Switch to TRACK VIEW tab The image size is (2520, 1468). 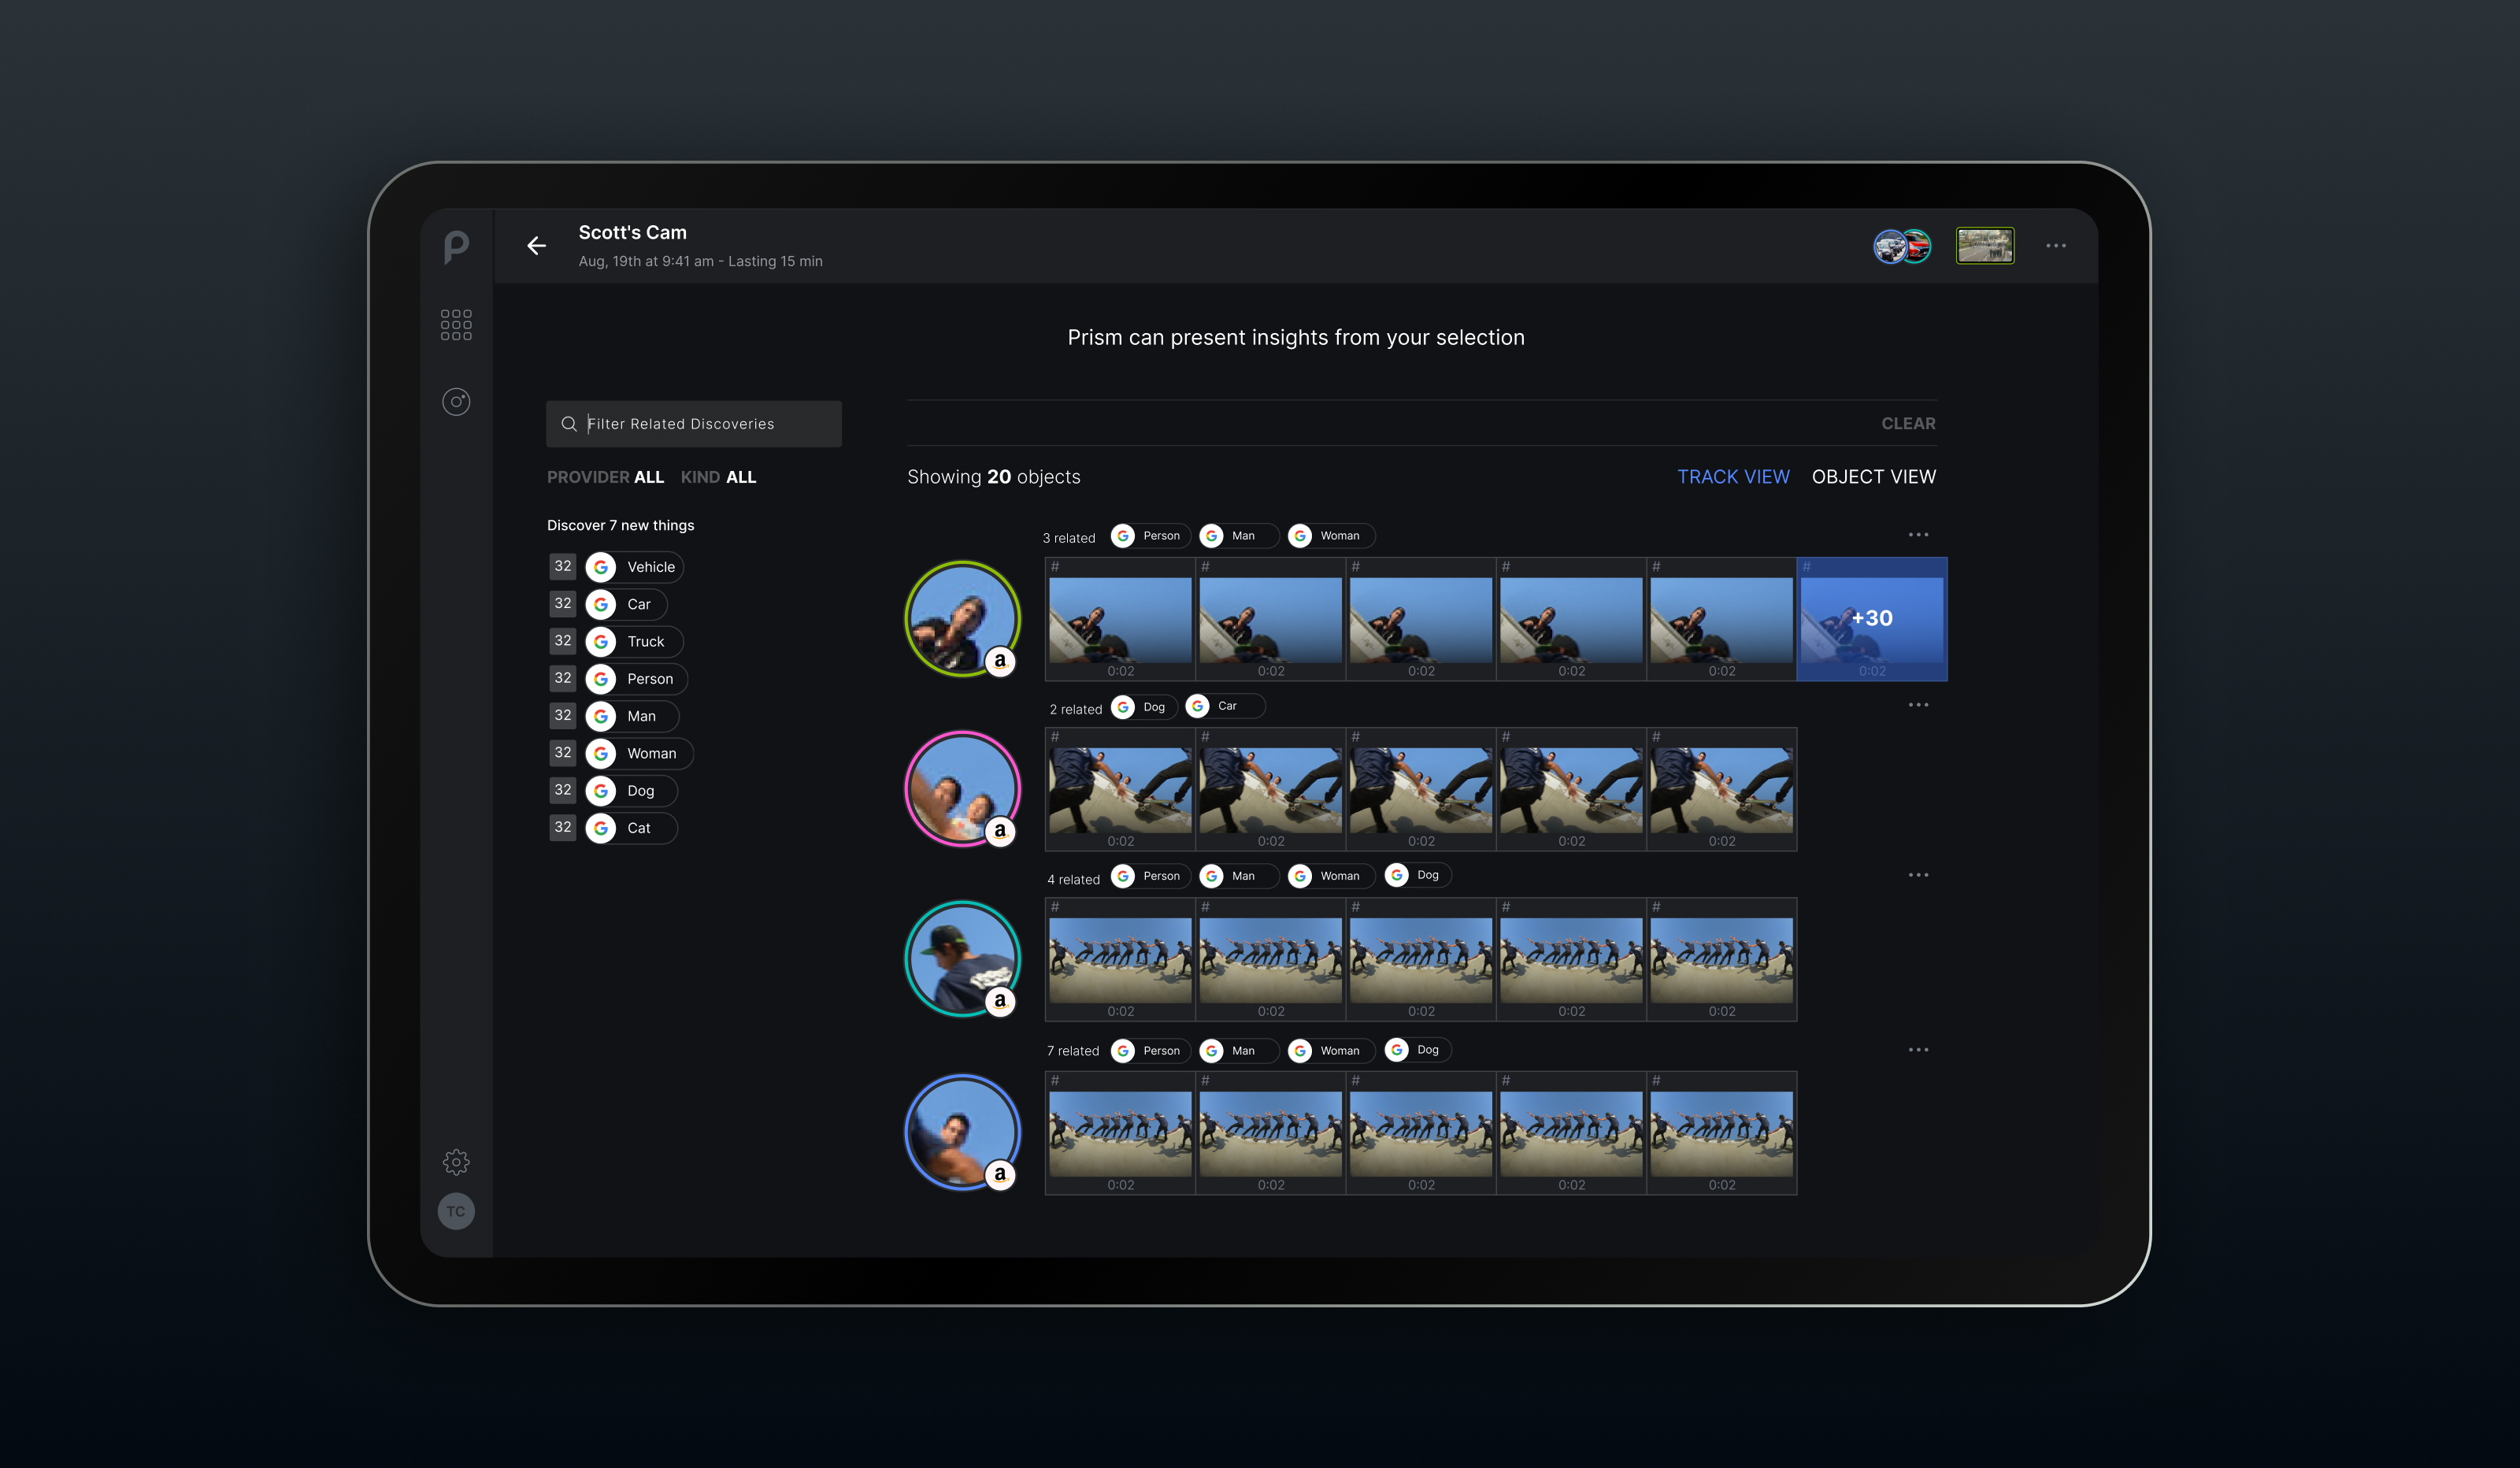[x=1733, y=477]
